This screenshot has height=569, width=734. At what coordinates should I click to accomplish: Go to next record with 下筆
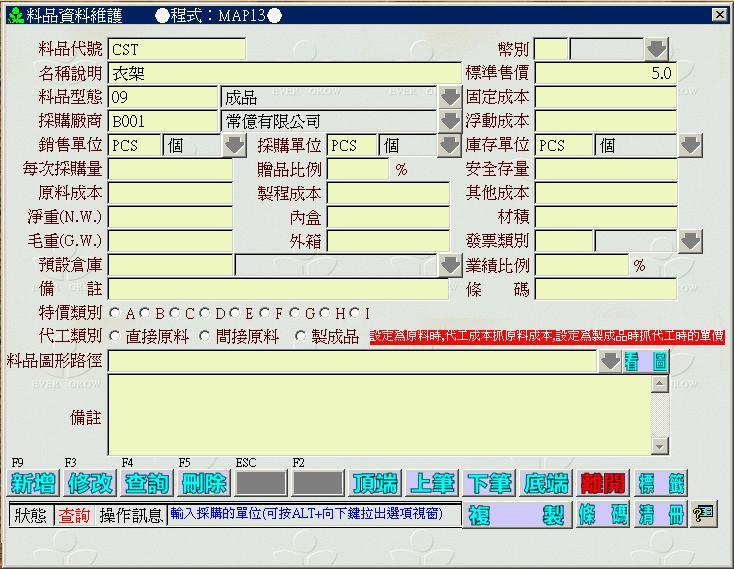coord(489,484)
